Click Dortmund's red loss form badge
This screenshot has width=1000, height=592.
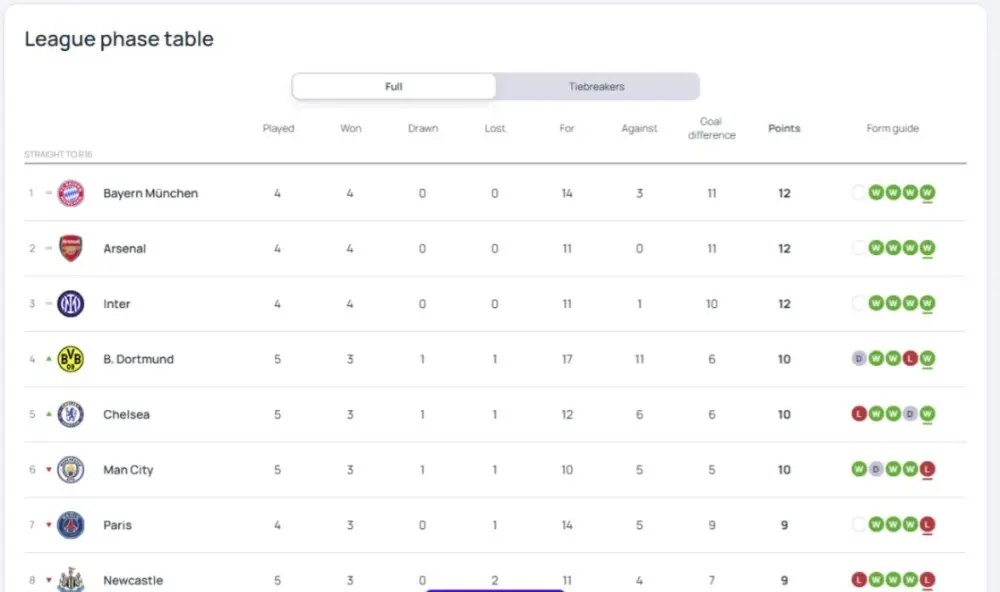point(910,359)
